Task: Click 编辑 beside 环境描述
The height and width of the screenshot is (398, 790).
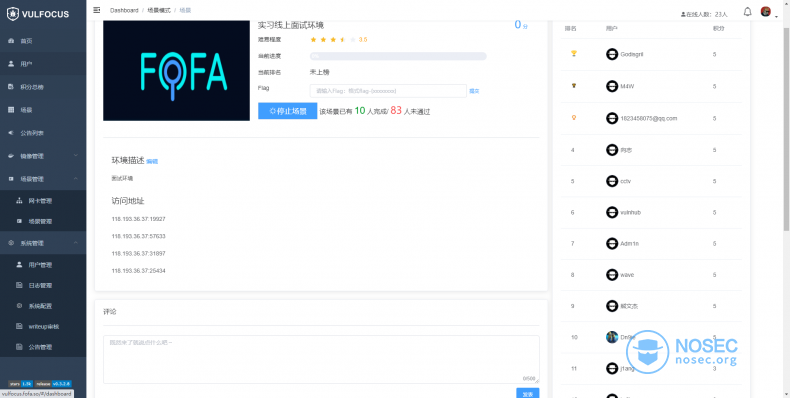Action: pos(152,161)
